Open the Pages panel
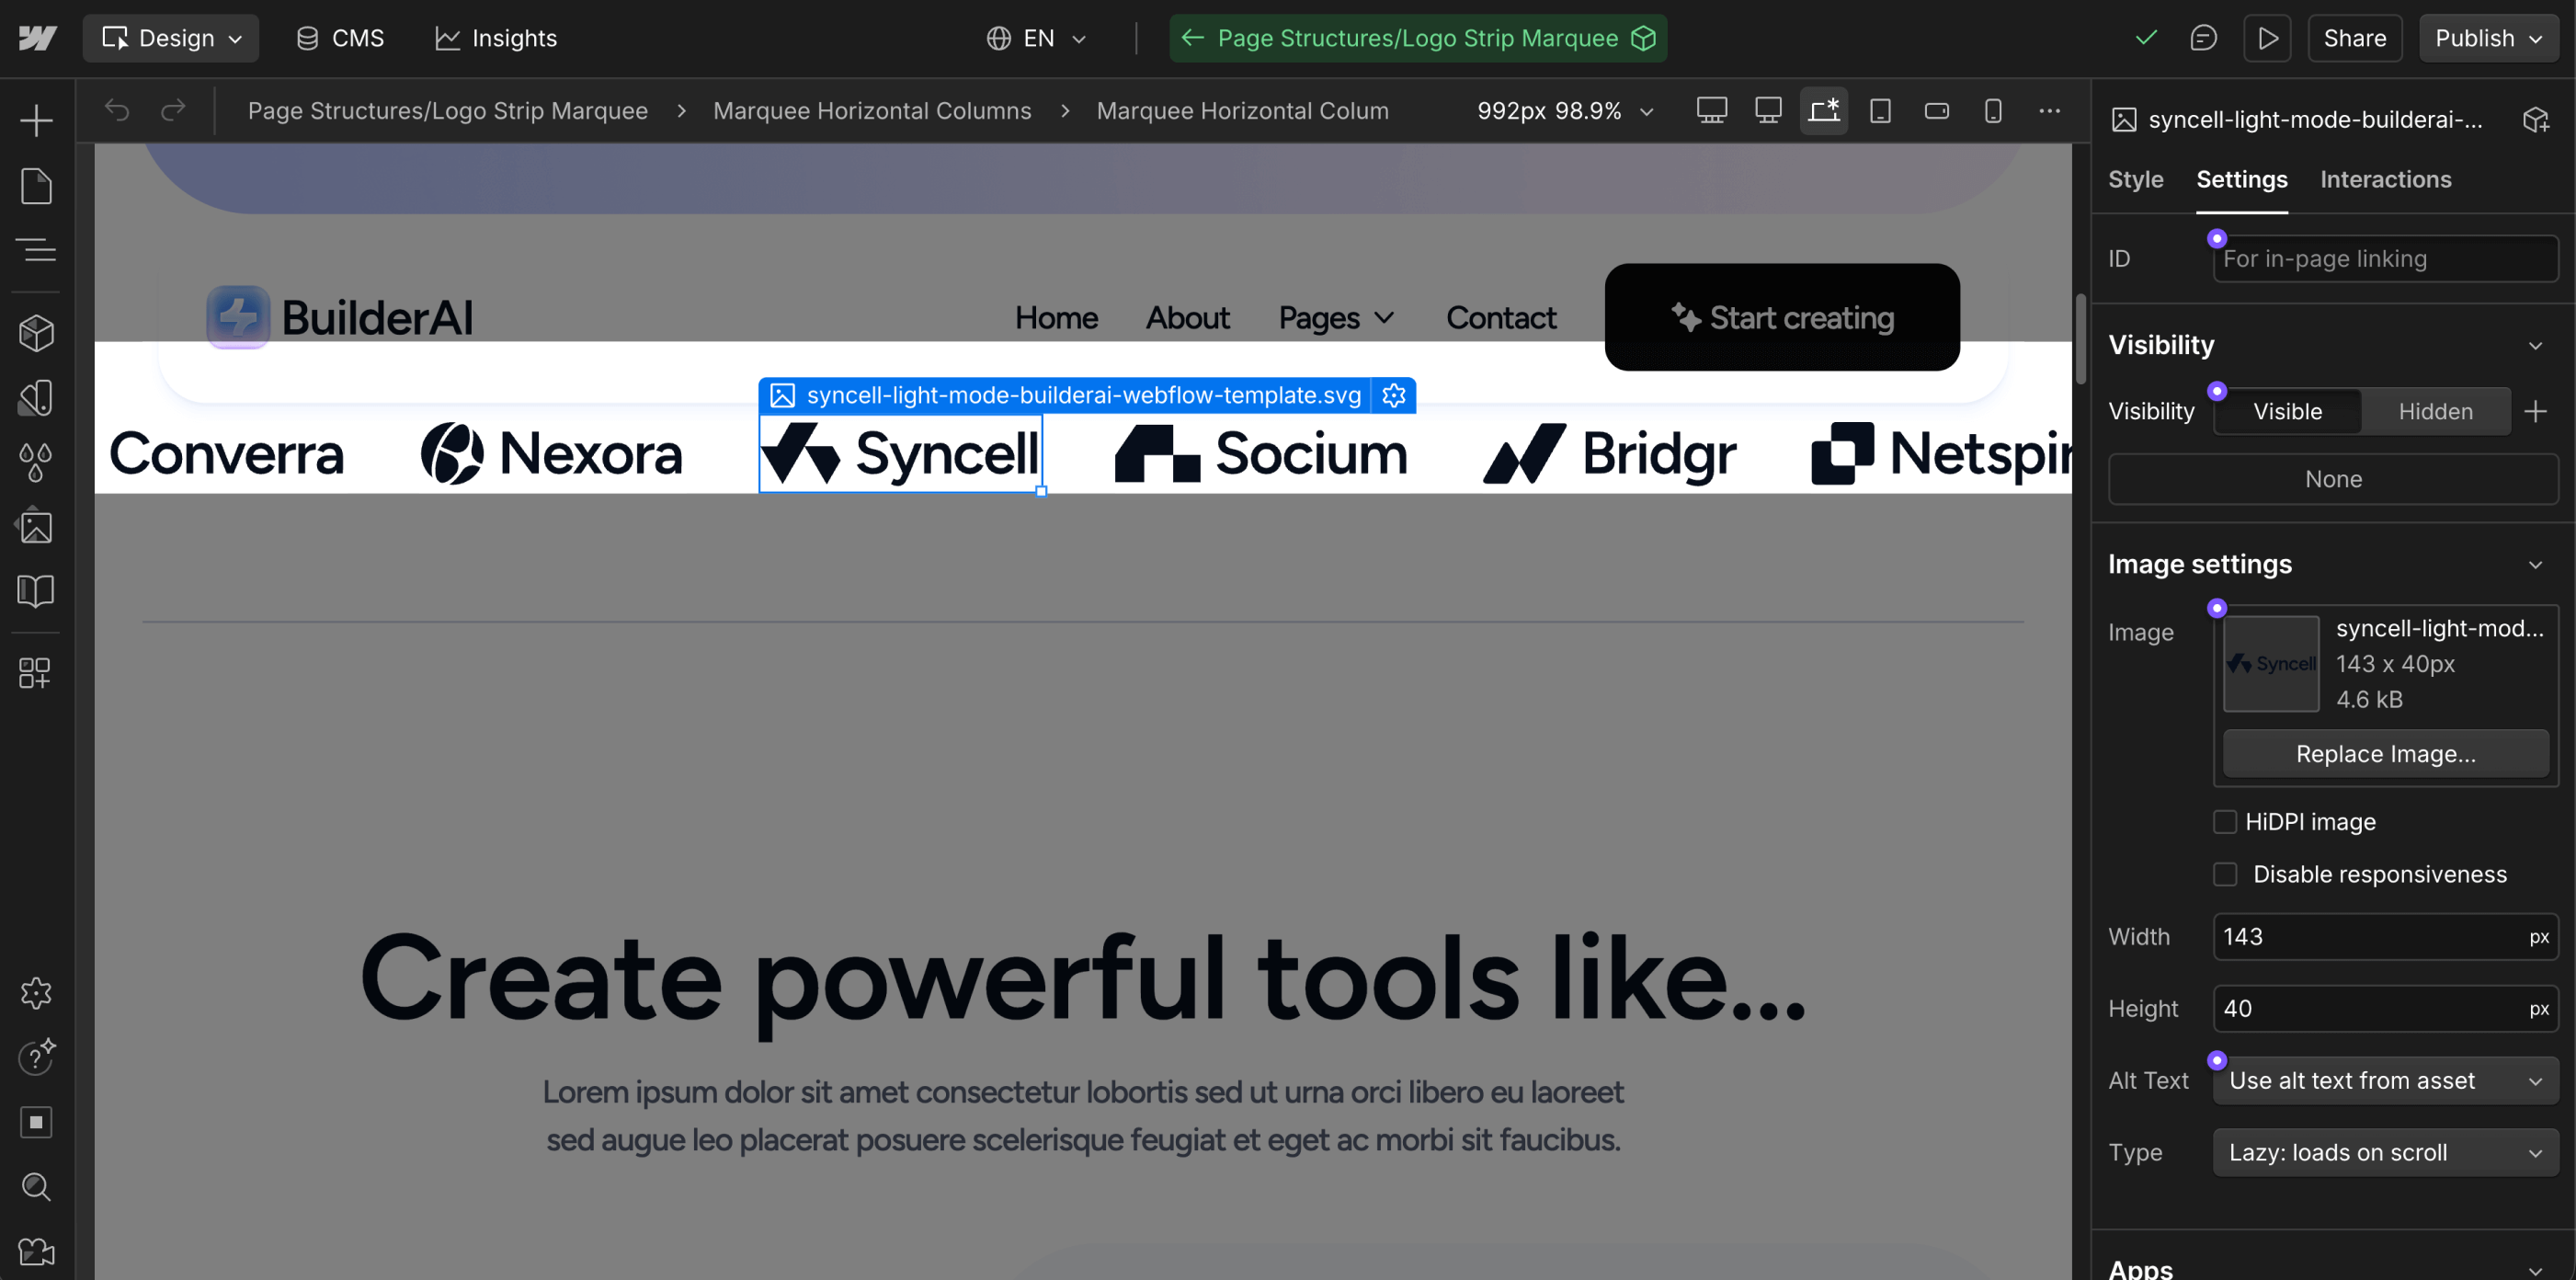This screenshot has width=2576, height=1280. tap(36, 186)
